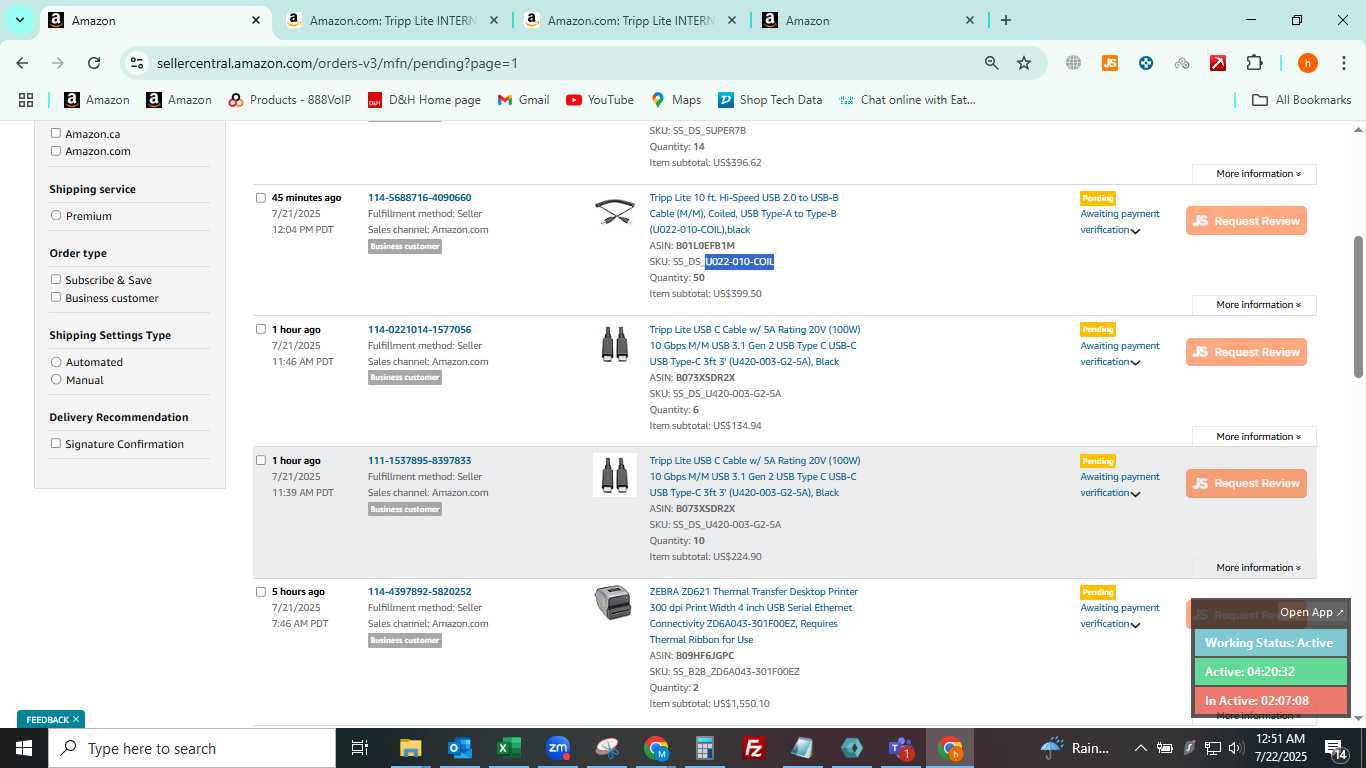
Task: Open the blue circular extension icon
Action: coord(1146,63)
